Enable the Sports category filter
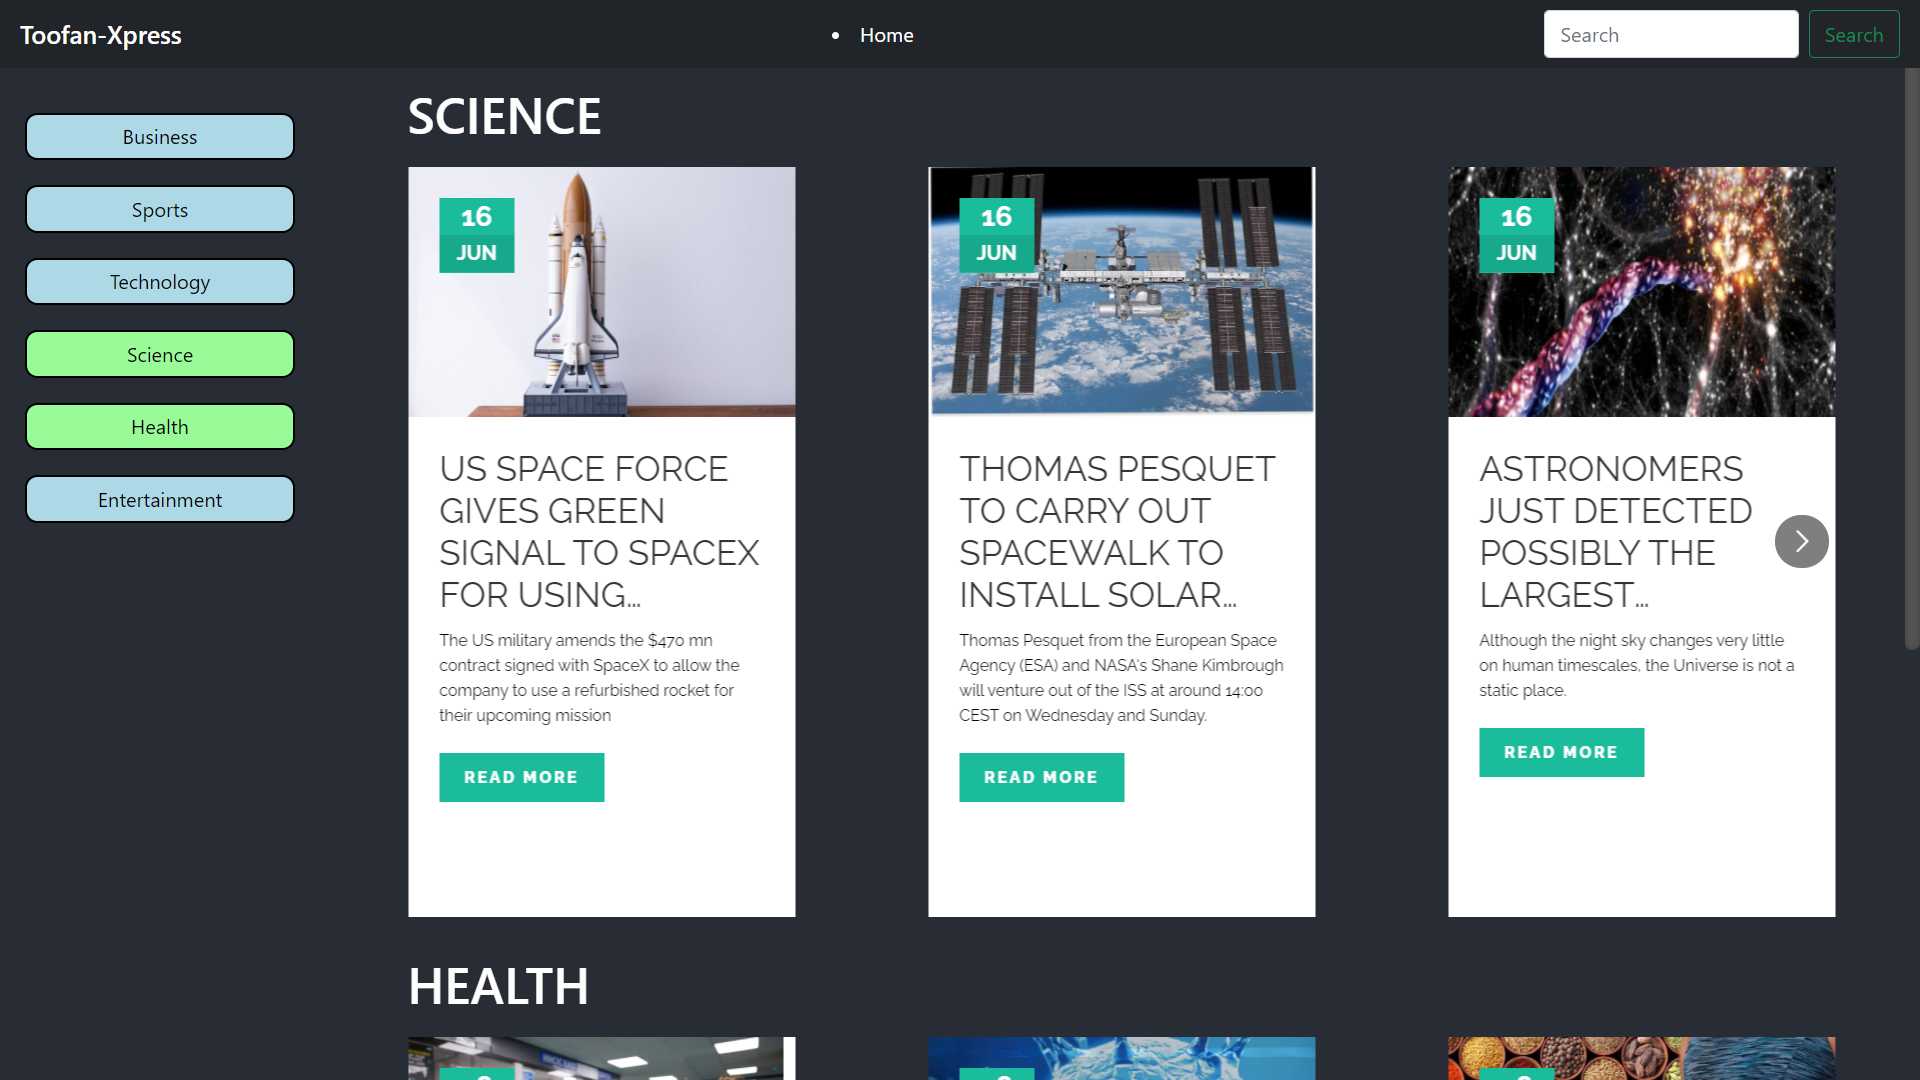Screen dimensions: 1920x1080 [160, 210]
